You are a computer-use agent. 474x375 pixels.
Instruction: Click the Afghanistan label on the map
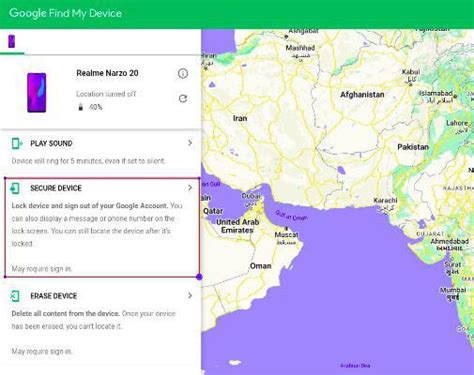tap(362, 95)
